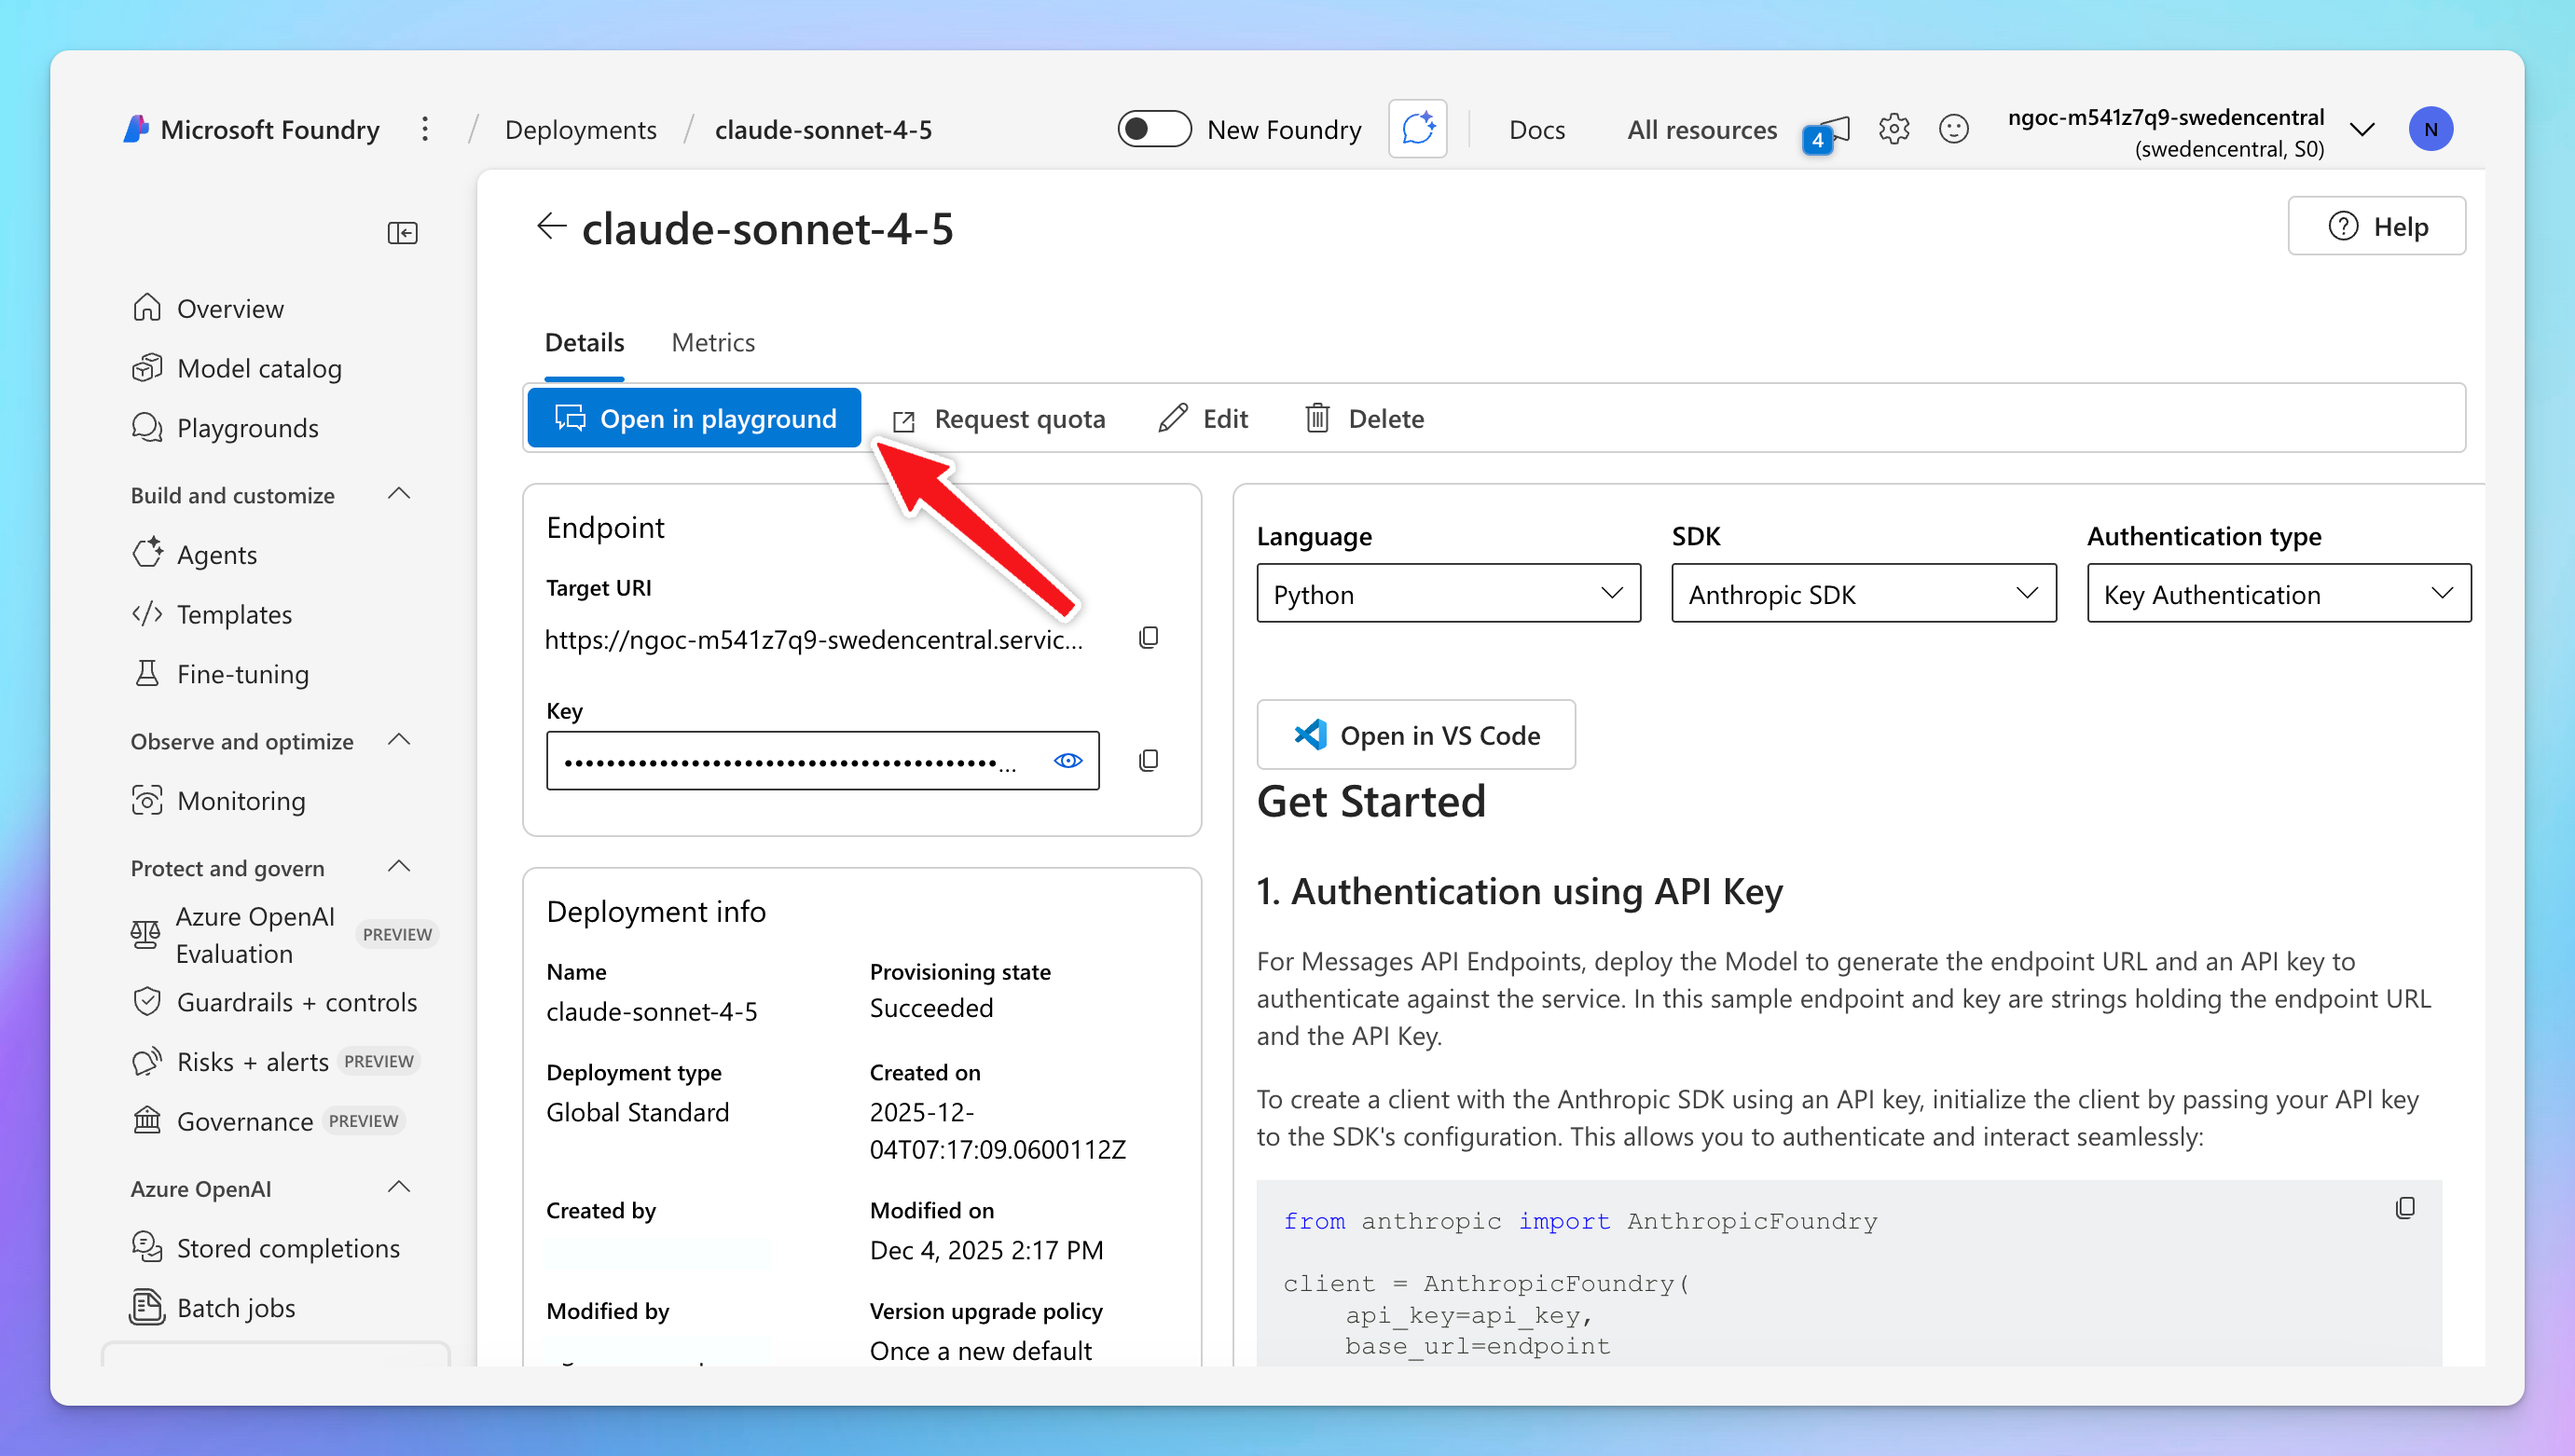The width and height of the screenshot is (2575, 1456).
Task: Copy the Python code snippet
Action: pyautogui.click(x=2405, y=1208)
